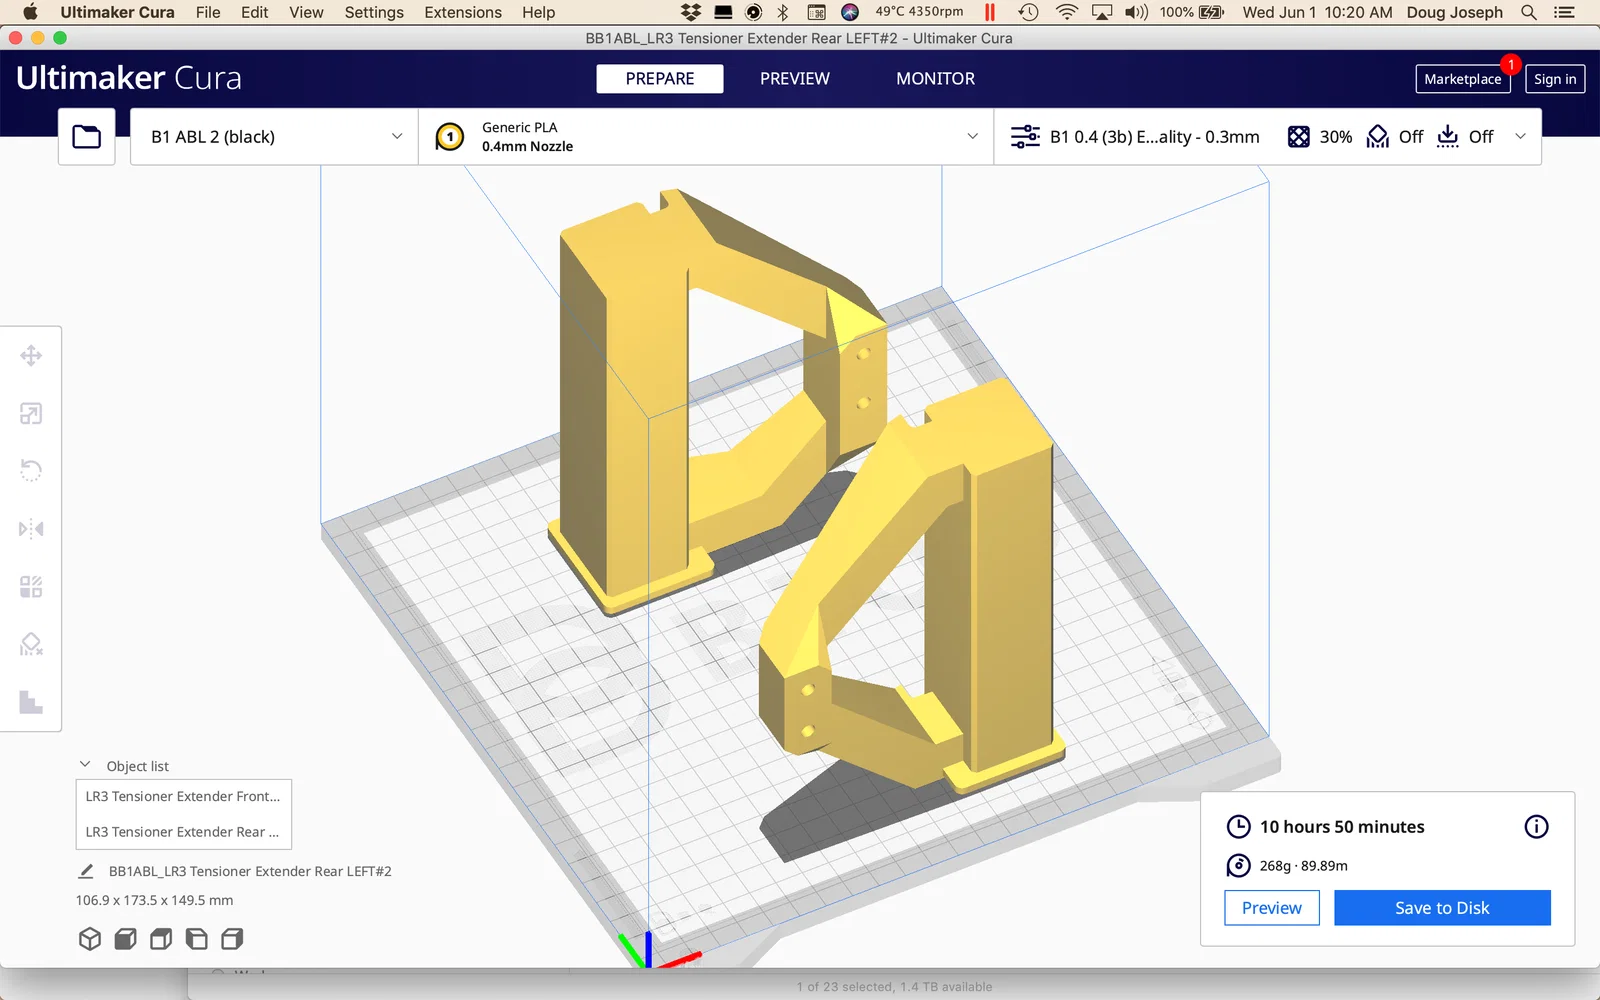Click the 10 hours 50 minutes estimate

click(1342, 827)
